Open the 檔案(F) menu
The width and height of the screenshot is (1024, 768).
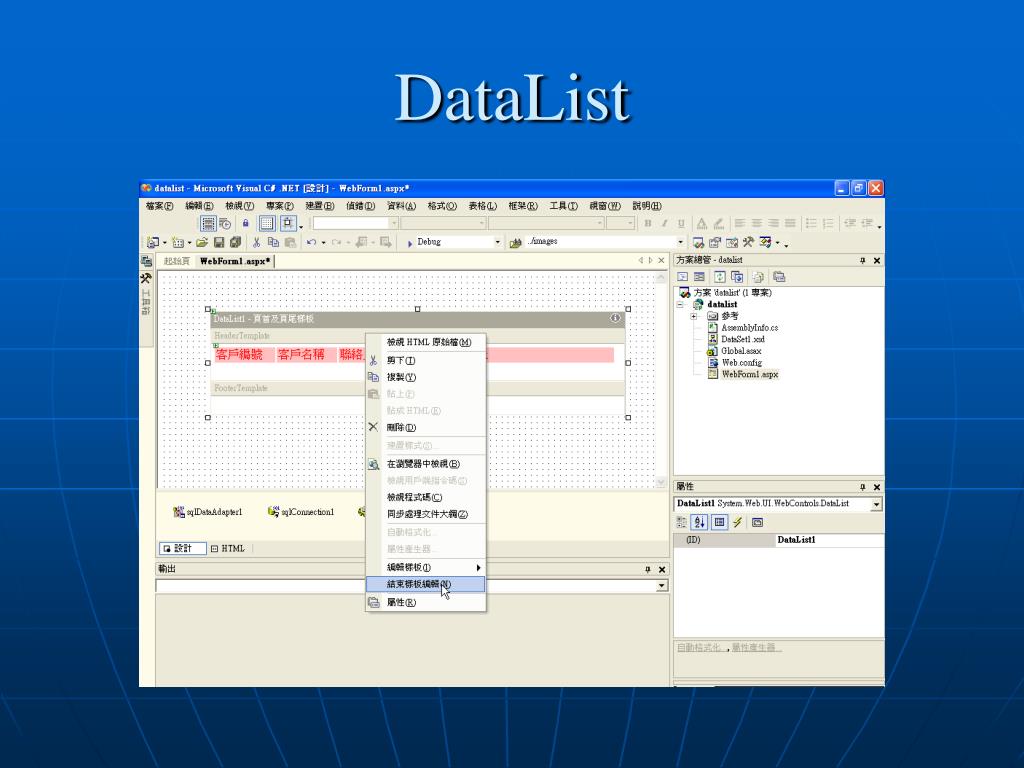point(159,206)
